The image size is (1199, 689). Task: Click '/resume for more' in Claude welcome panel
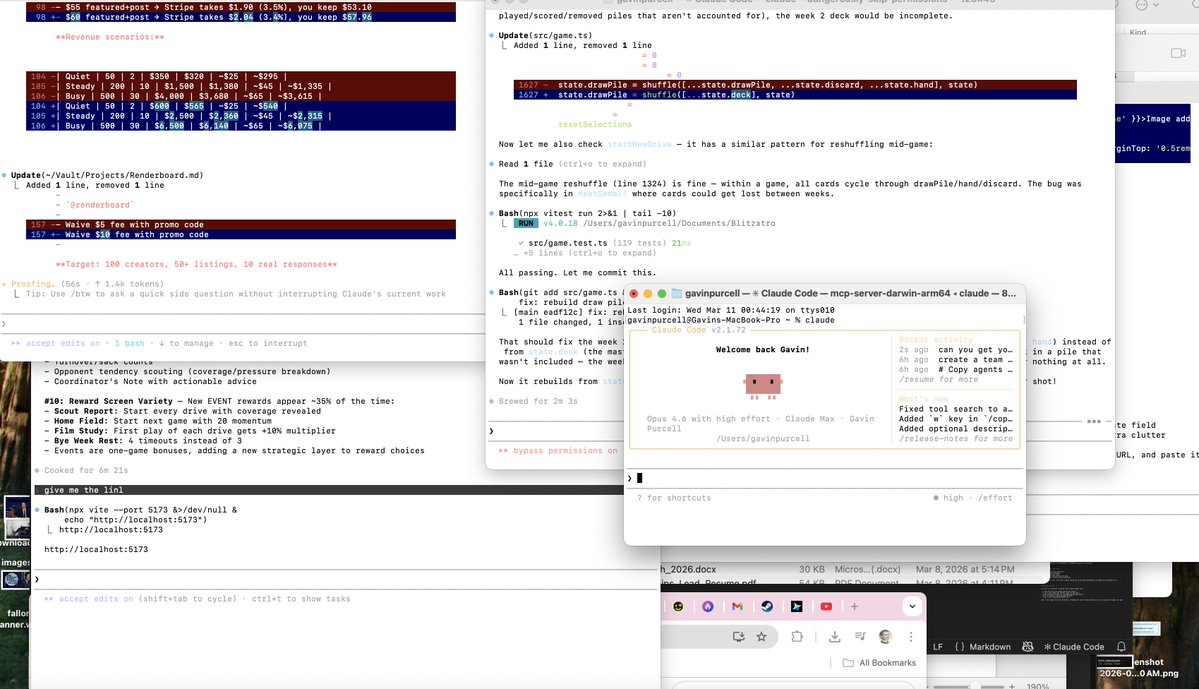[937, 379]
